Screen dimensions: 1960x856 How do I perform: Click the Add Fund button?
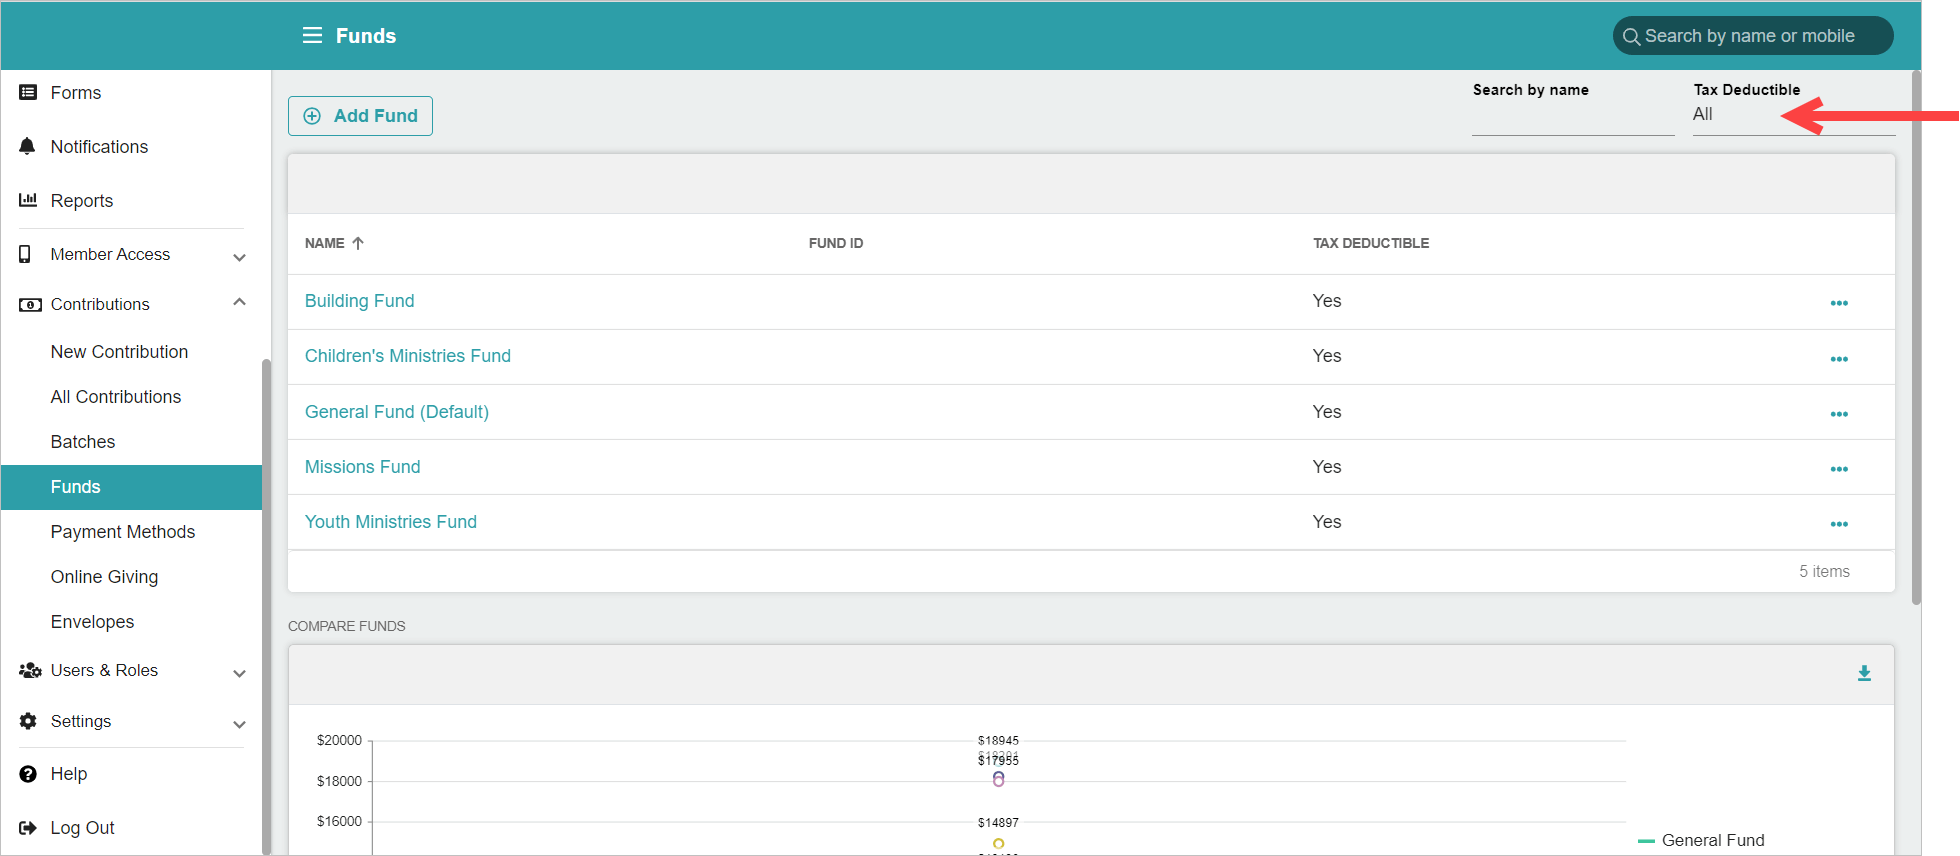click(x=360, y=116)
